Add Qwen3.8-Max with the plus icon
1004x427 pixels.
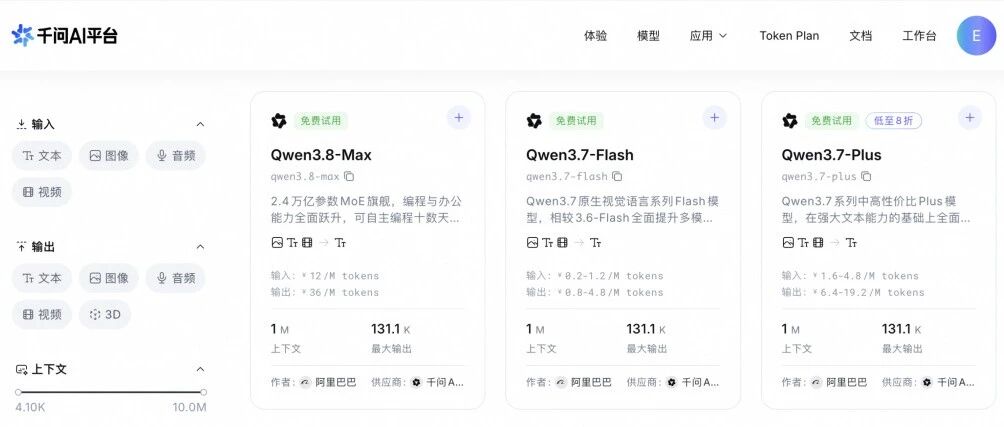[458, 118]
